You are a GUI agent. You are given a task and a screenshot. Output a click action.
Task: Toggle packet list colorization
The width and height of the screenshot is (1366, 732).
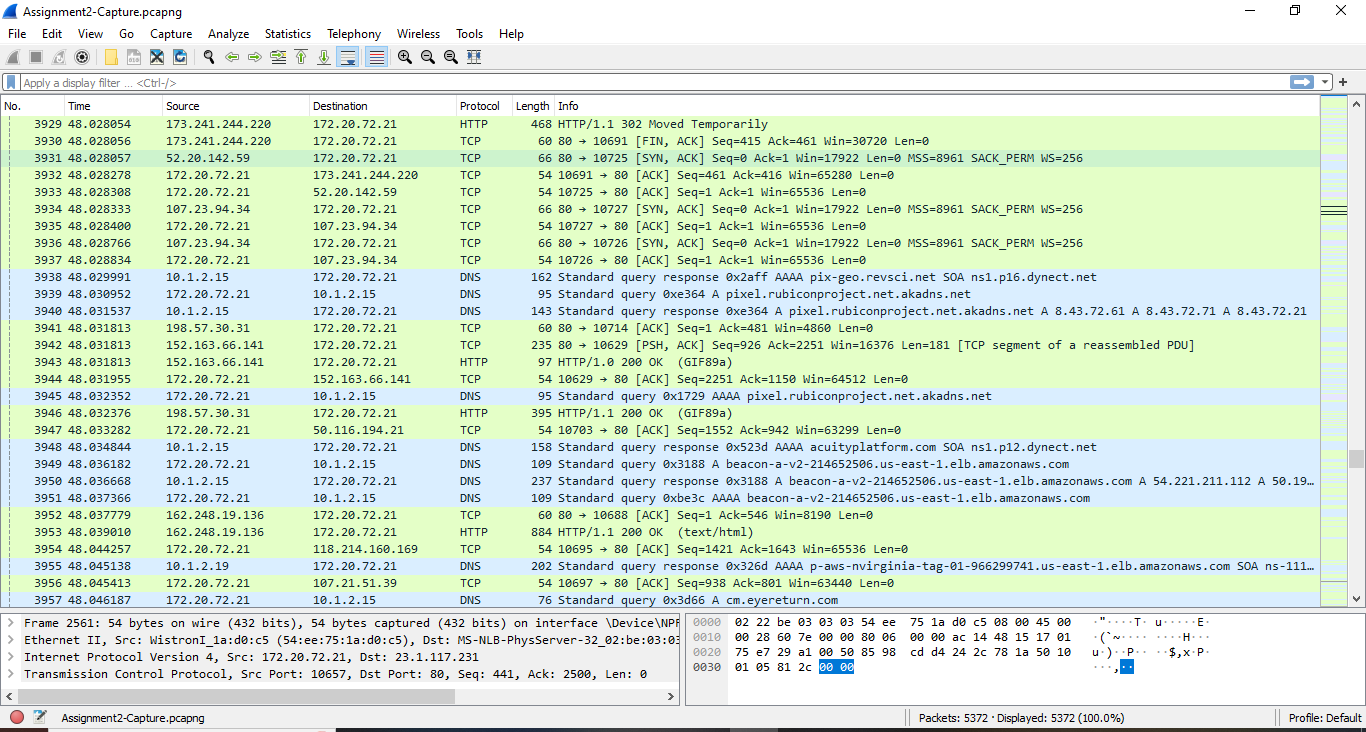[375, 57]
